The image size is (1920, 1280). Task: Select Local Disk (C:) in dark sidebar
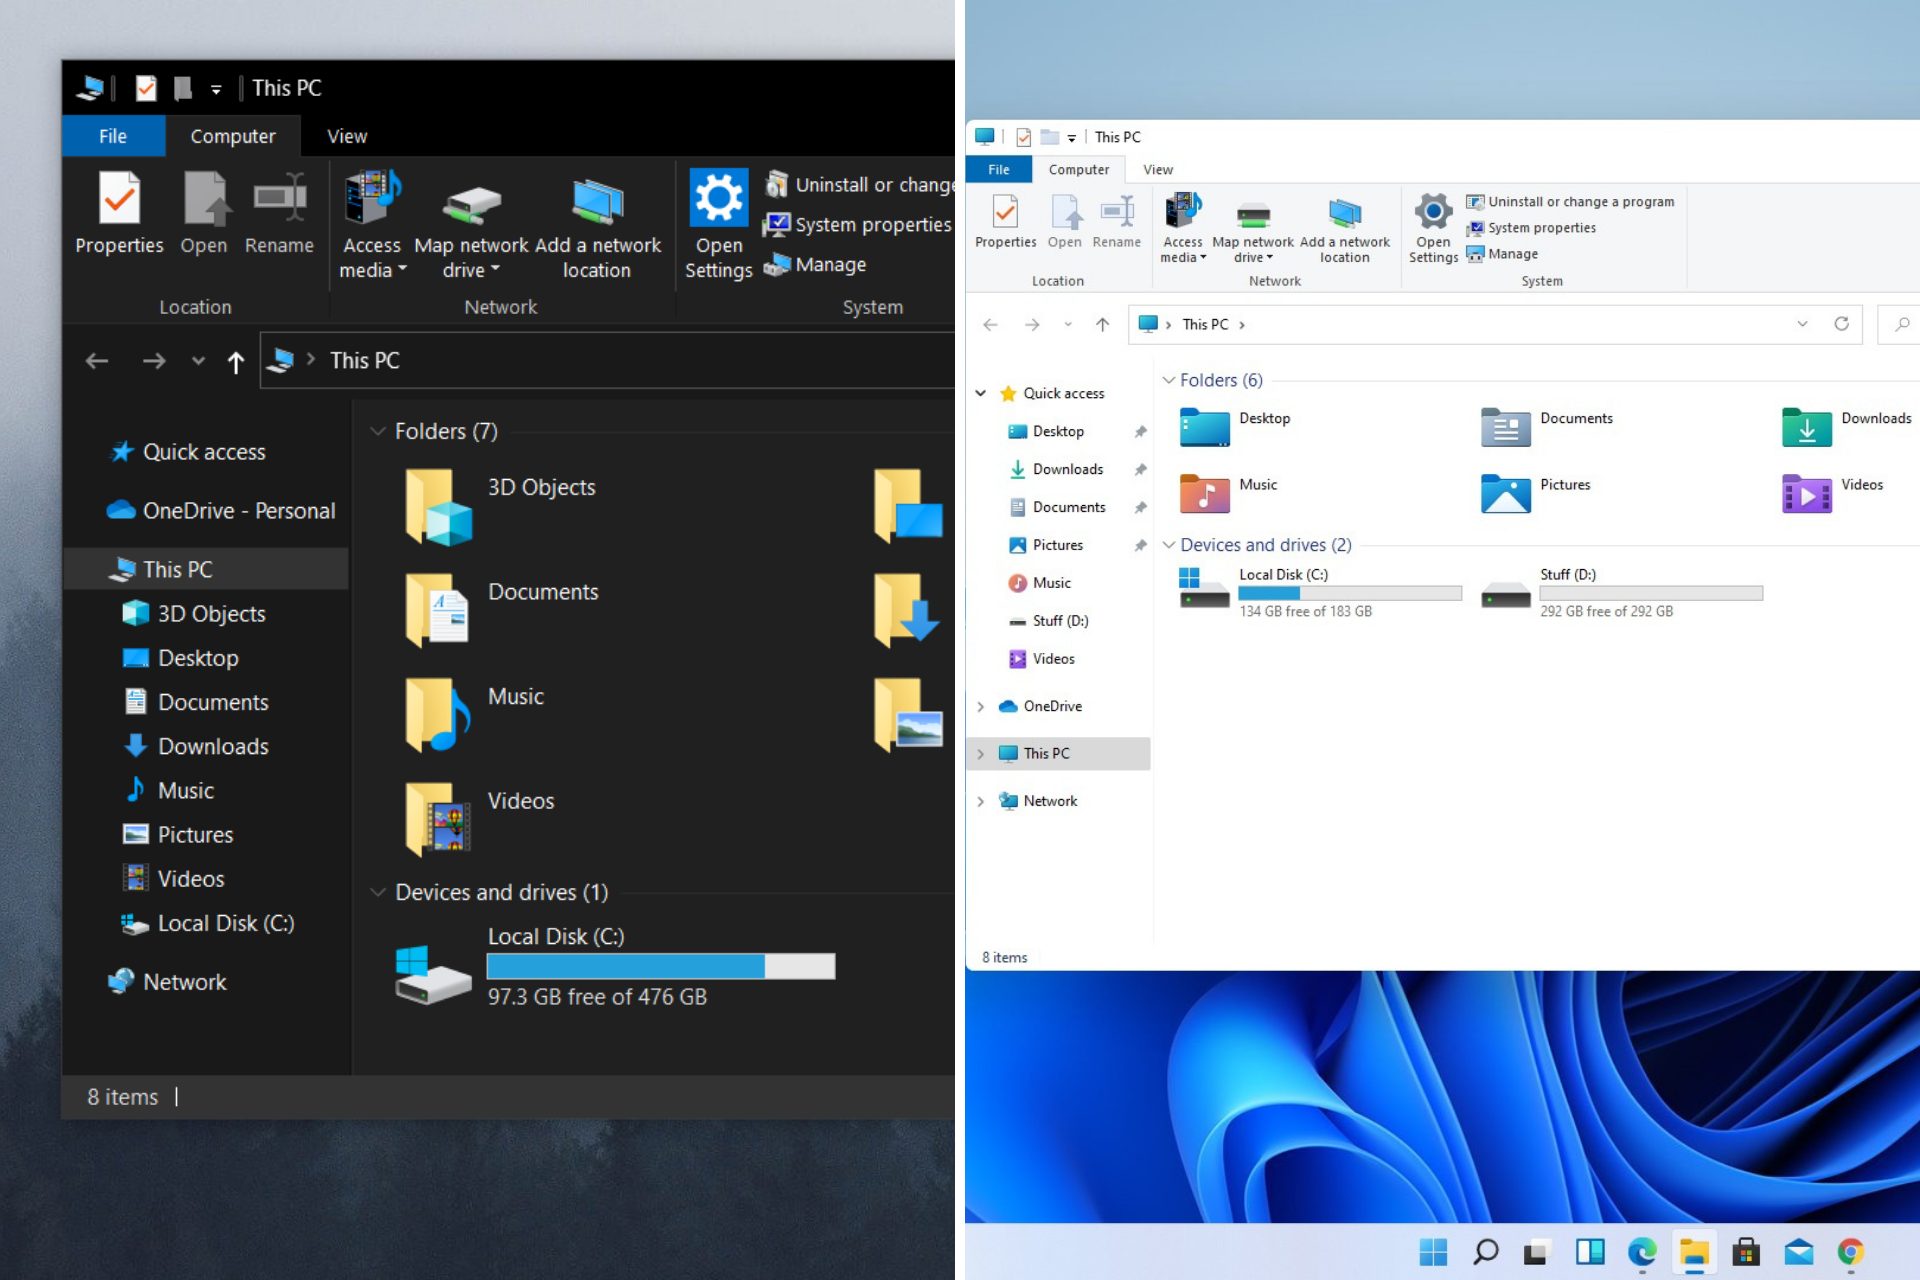point(208,923)
